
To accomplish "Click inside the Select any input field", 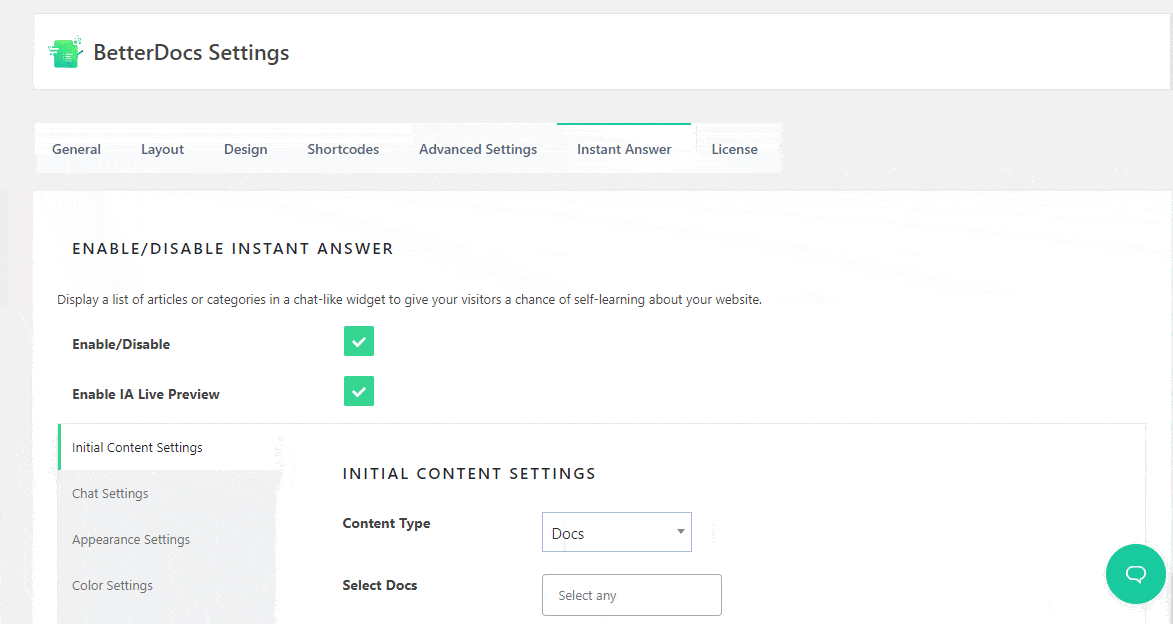I will coord(631,594).
